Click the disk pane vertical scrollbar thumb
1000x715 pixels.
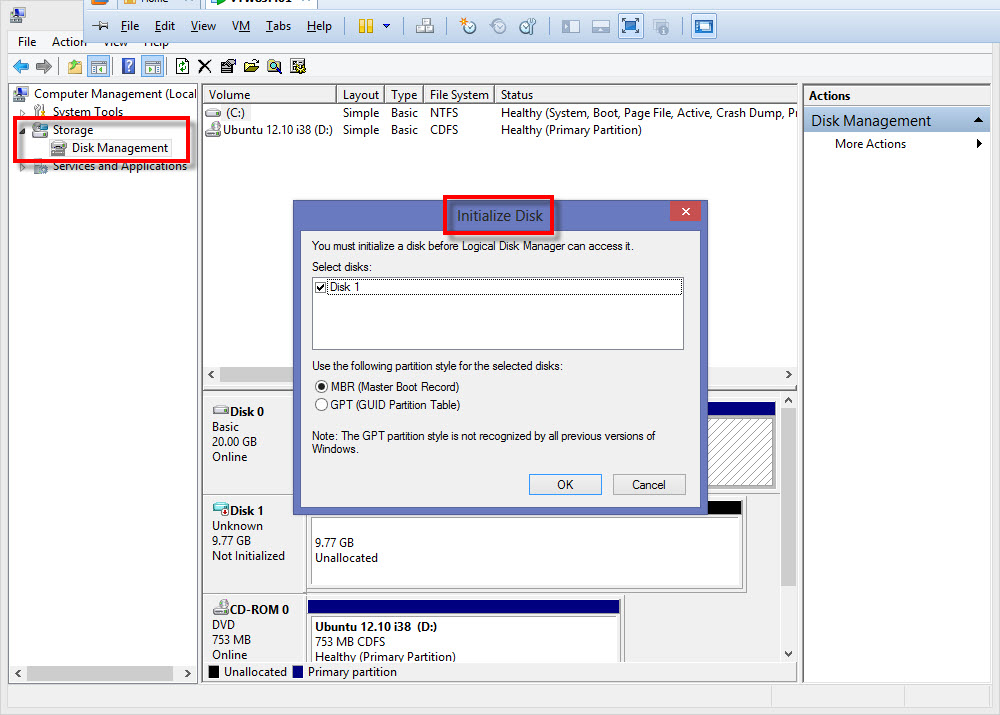(x=788, y=498)
